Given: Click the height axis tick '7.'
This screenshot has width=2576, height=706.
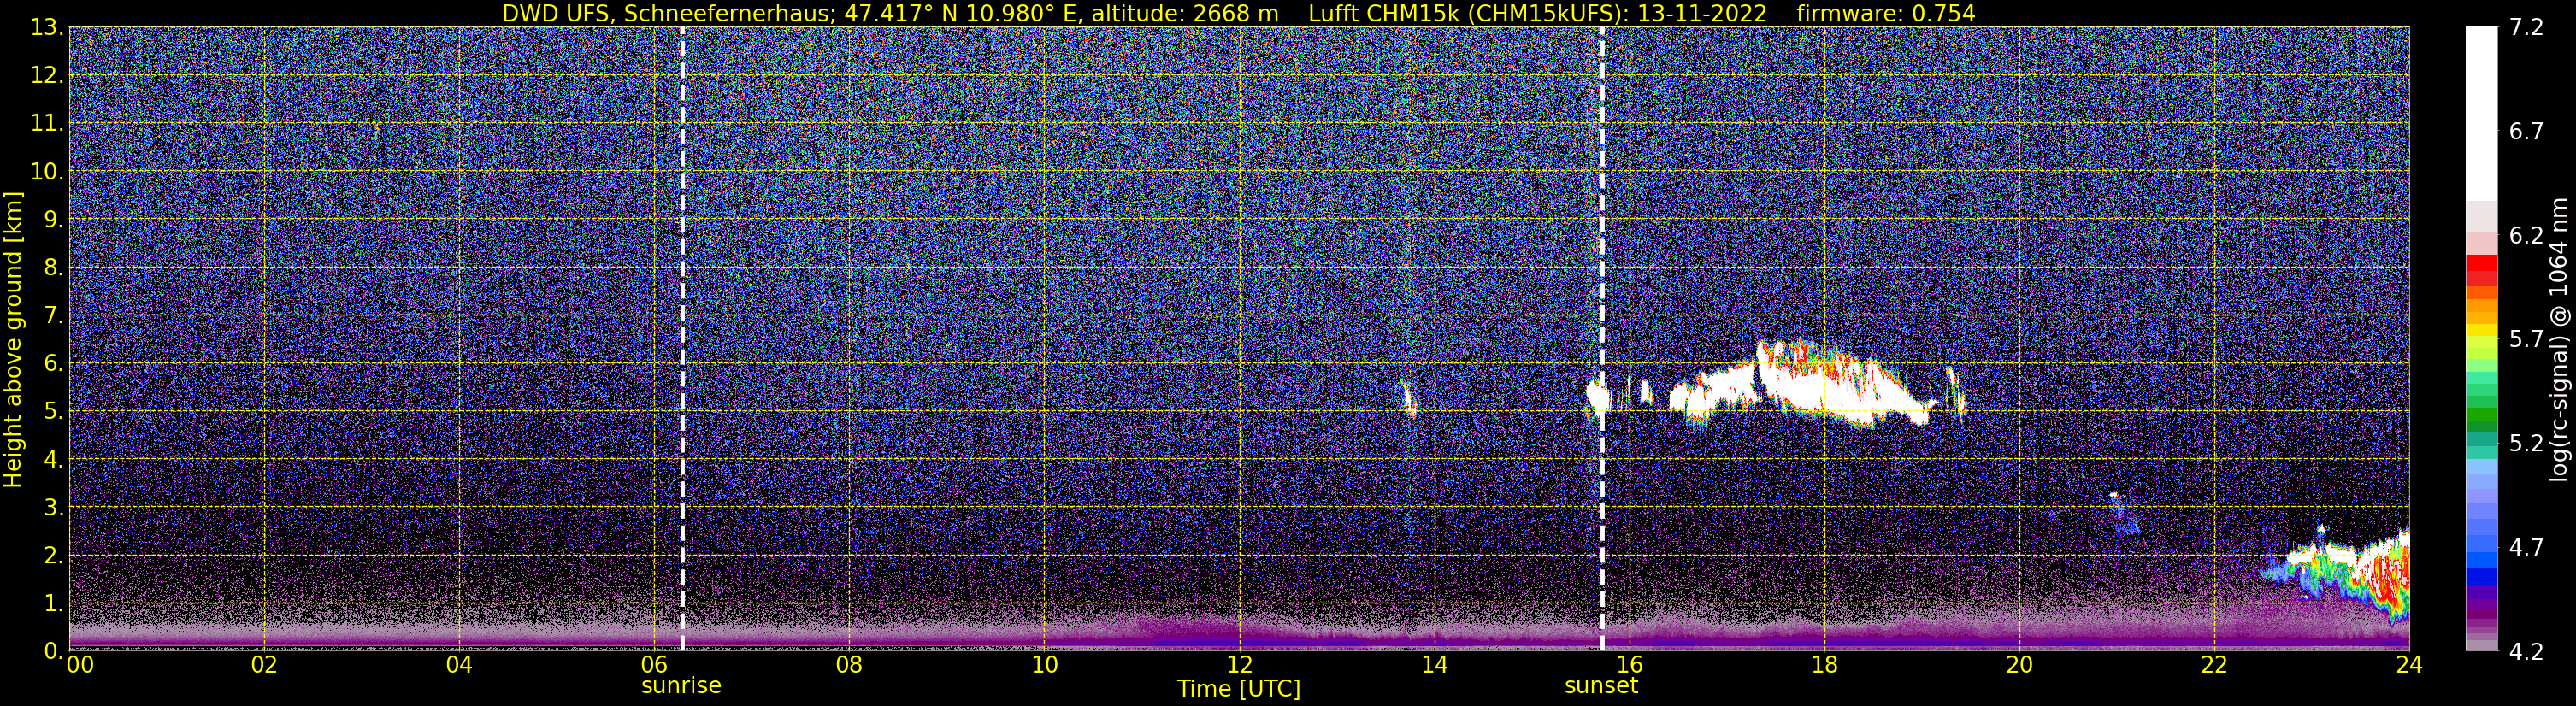Looking at the screenshot, I should tap(53, 316).
